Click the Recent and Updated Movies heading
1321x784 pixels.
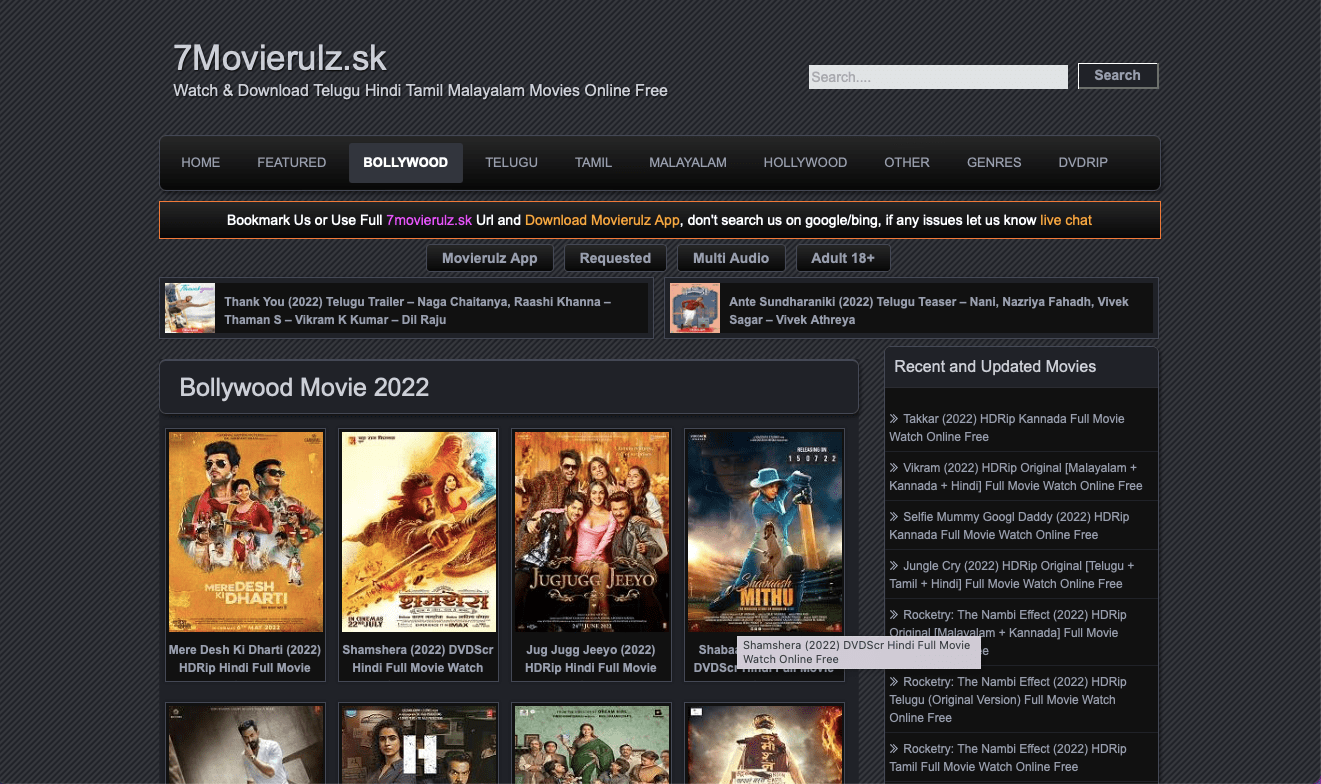coord(995,367)
